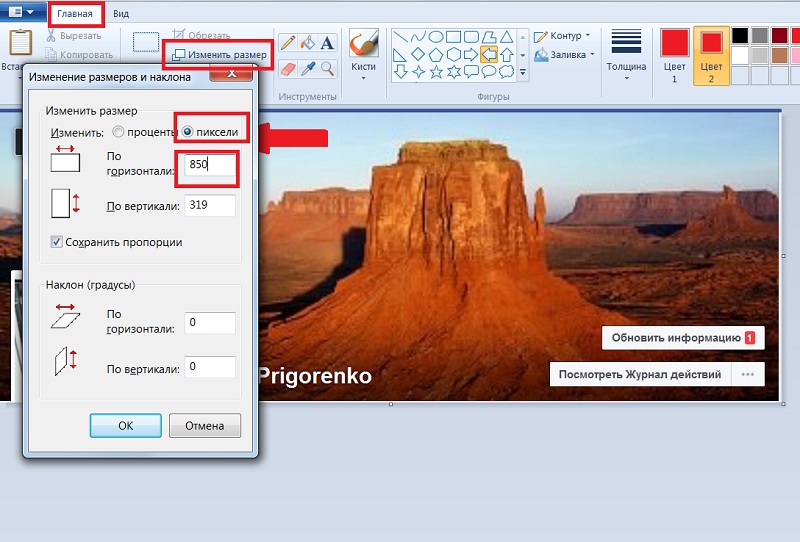This screenshot has width=800, height=542.
Task: Choose the four-point star shape
Action: pos(418,71)
